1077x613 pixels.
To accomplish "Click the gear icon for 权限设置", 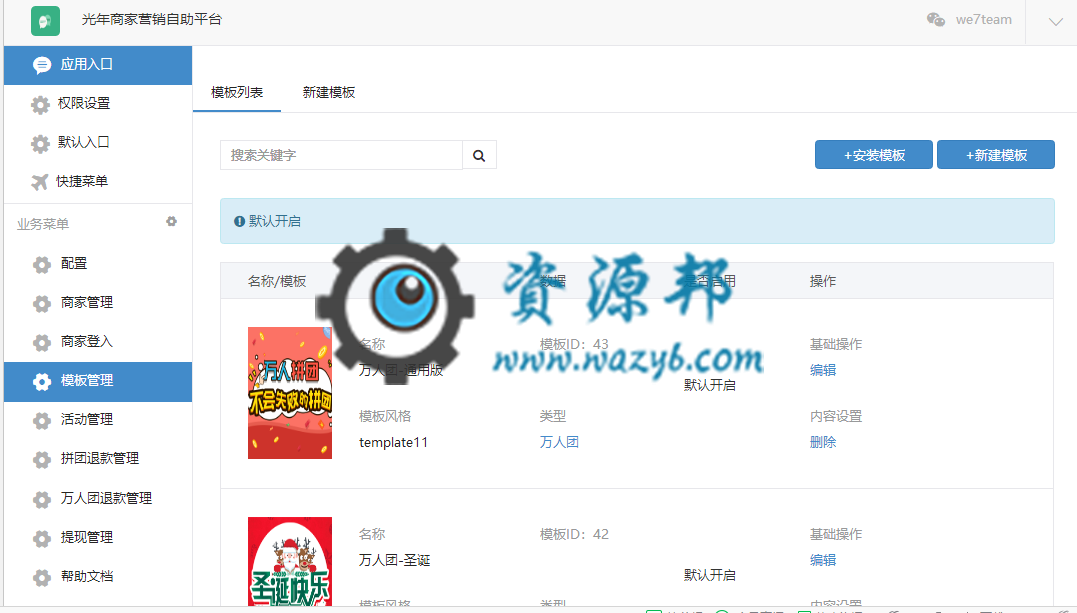I will pyautogui.click(x=41, y=104).
